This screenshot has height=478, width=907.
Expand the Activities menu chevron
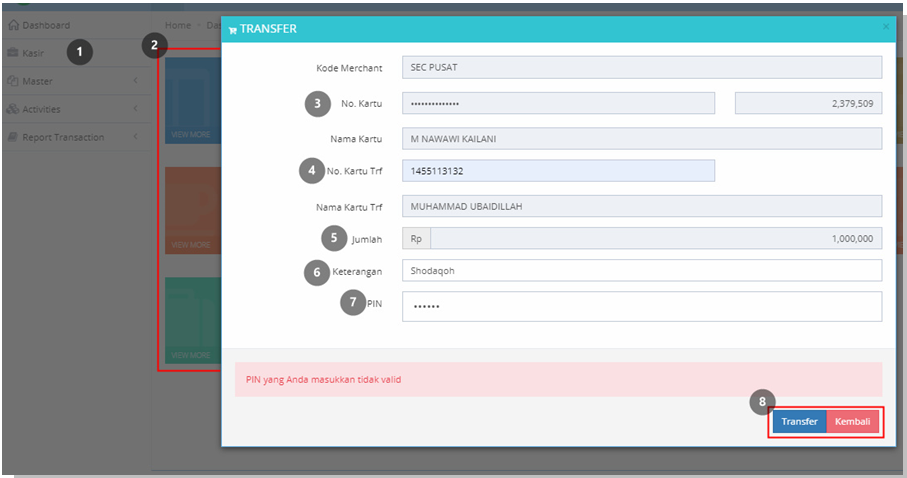[135, 108]
